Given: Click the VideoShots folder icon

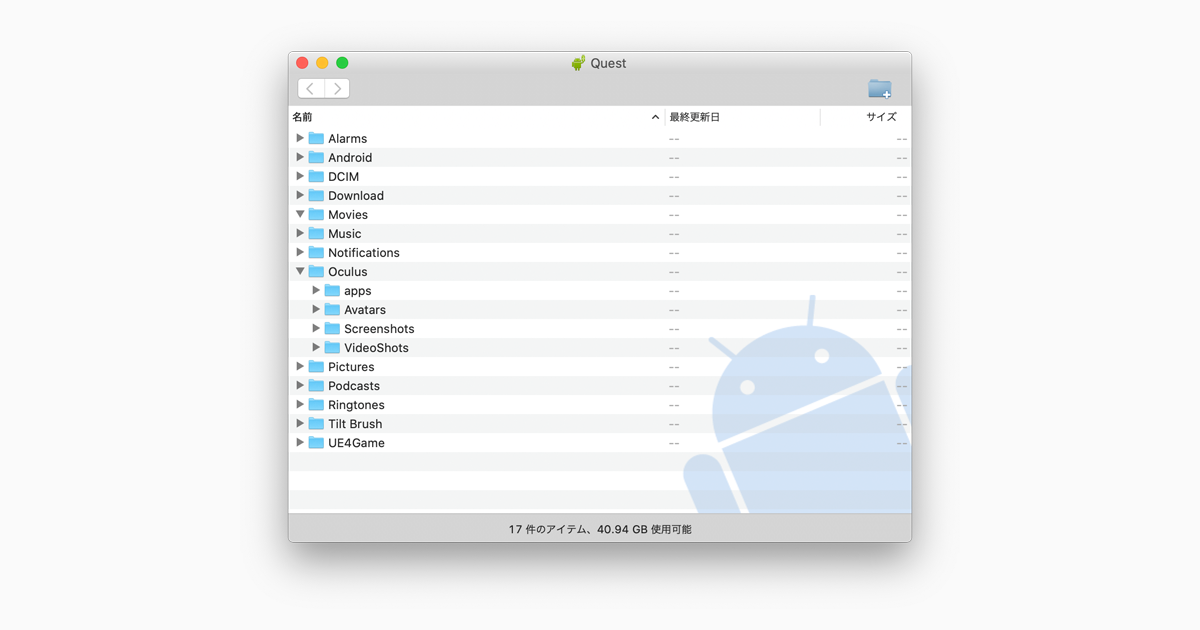Looking at the screenshot, I should click(x=332, y=347).
